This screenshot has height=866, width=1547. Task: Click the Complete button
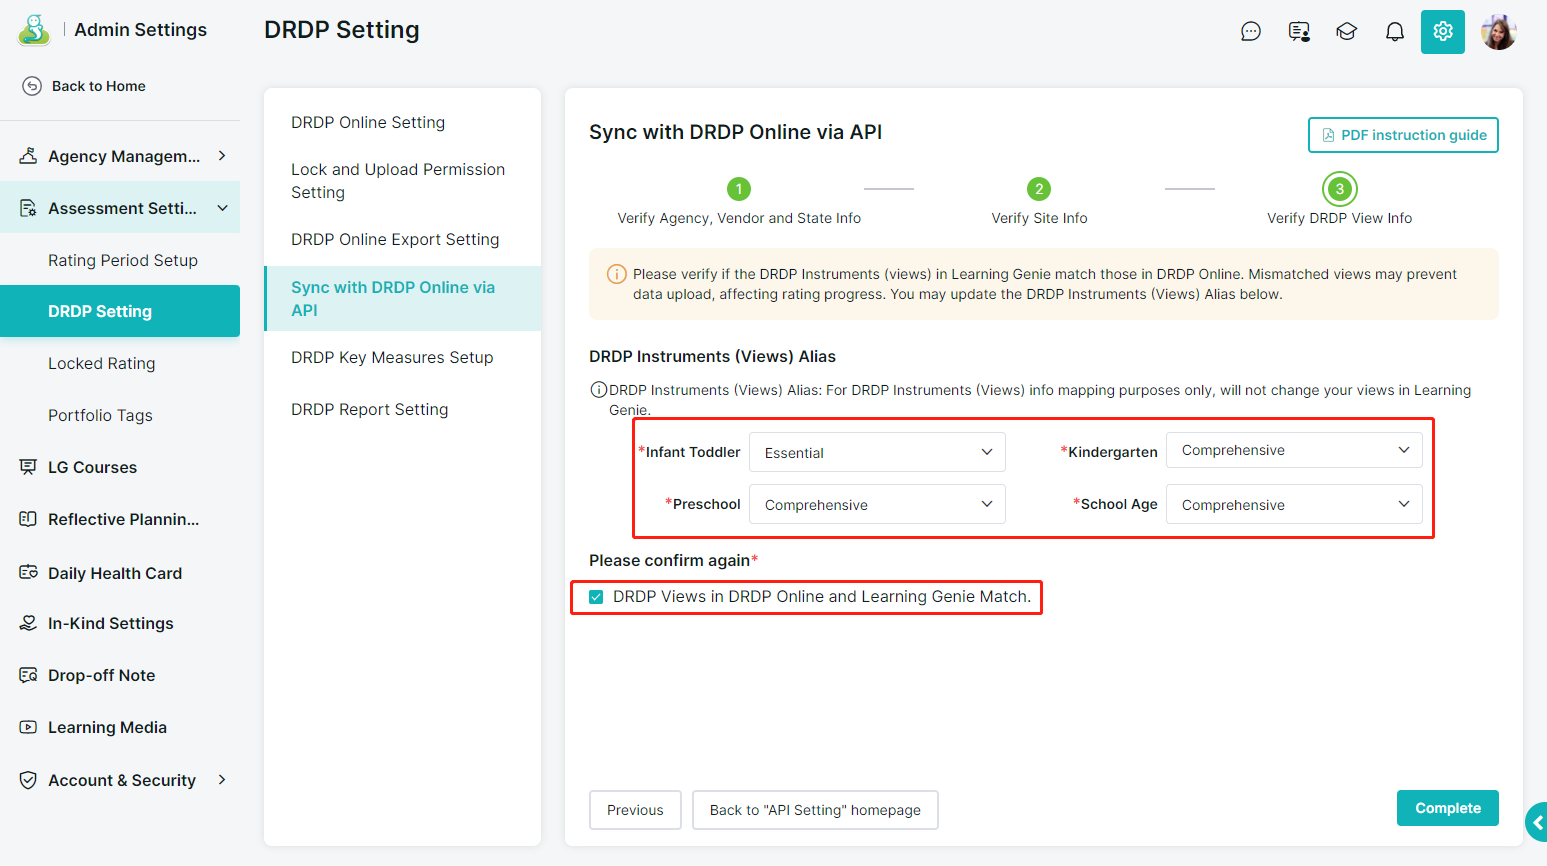(x=1447, y=808)
